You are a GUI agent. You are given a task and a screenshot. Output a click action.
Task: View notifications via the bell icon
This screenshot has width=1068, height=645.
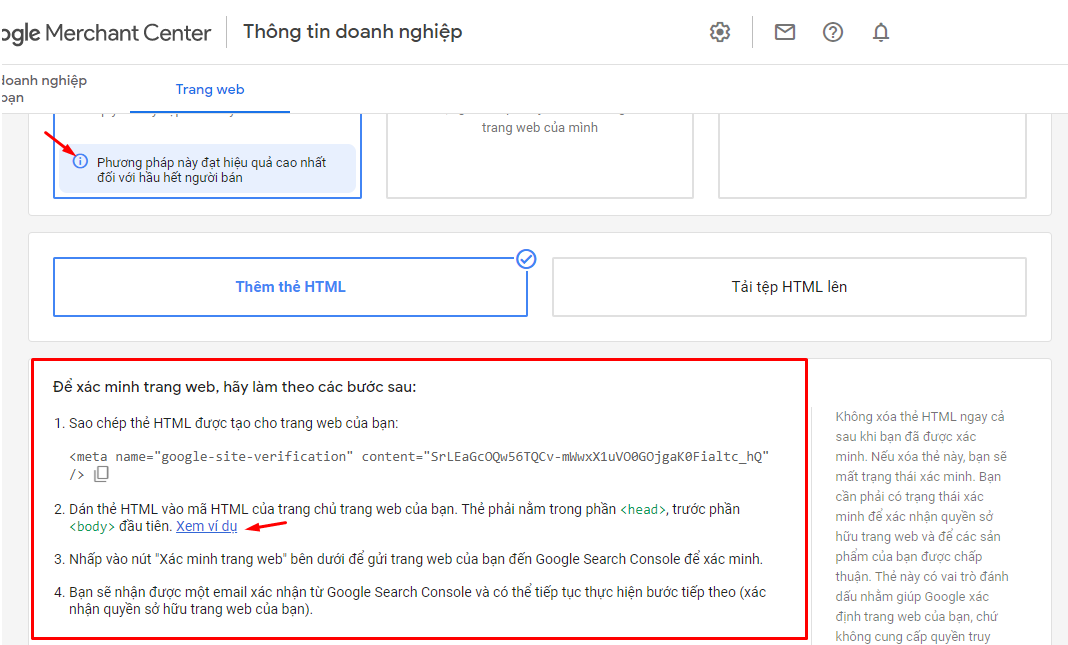880,31
